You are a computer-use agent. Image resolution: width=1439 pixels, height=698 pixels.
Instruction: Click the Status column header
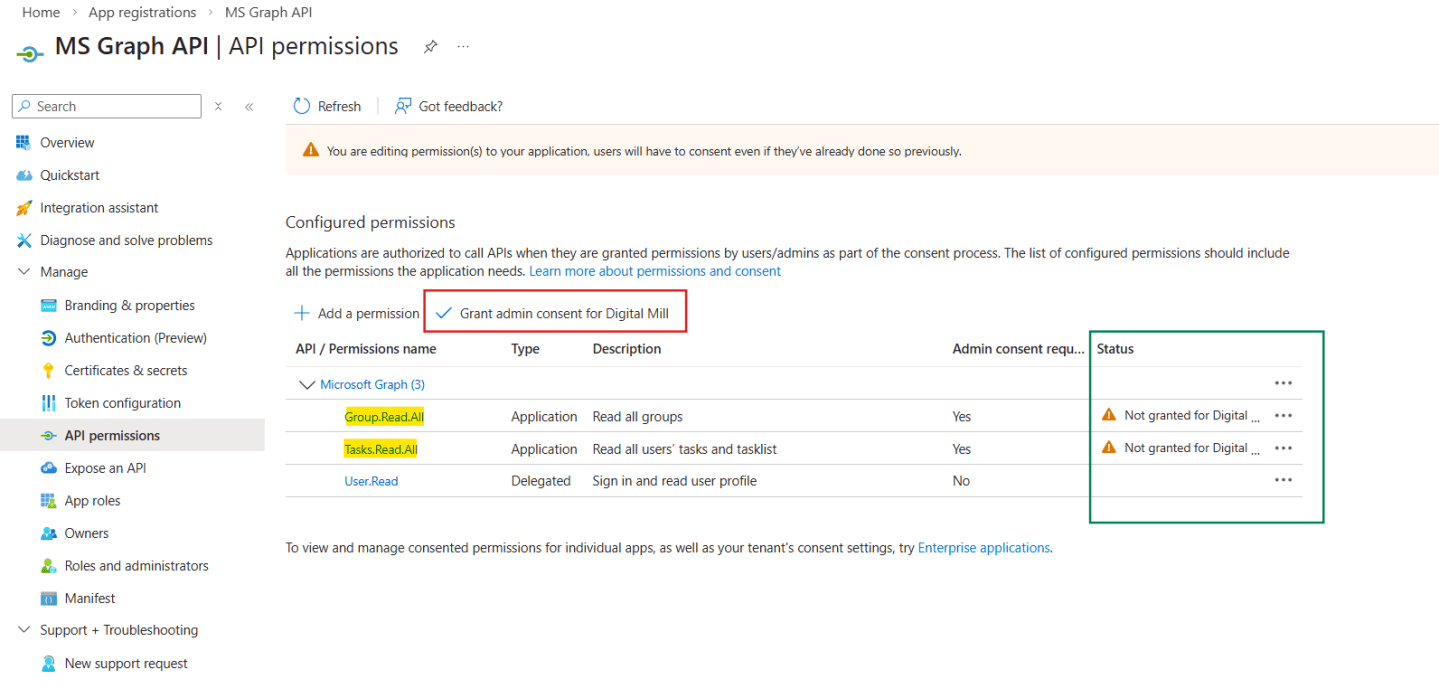[1115, 349]
